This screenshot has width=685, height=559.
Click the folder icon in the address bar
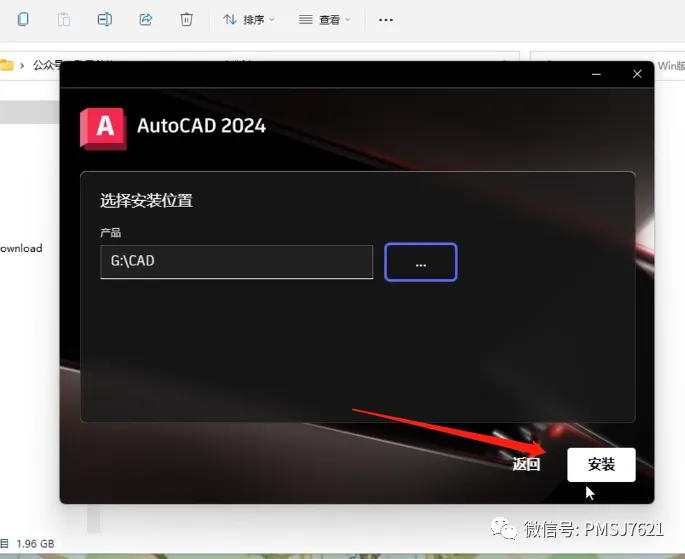click(x=7, y=66)
